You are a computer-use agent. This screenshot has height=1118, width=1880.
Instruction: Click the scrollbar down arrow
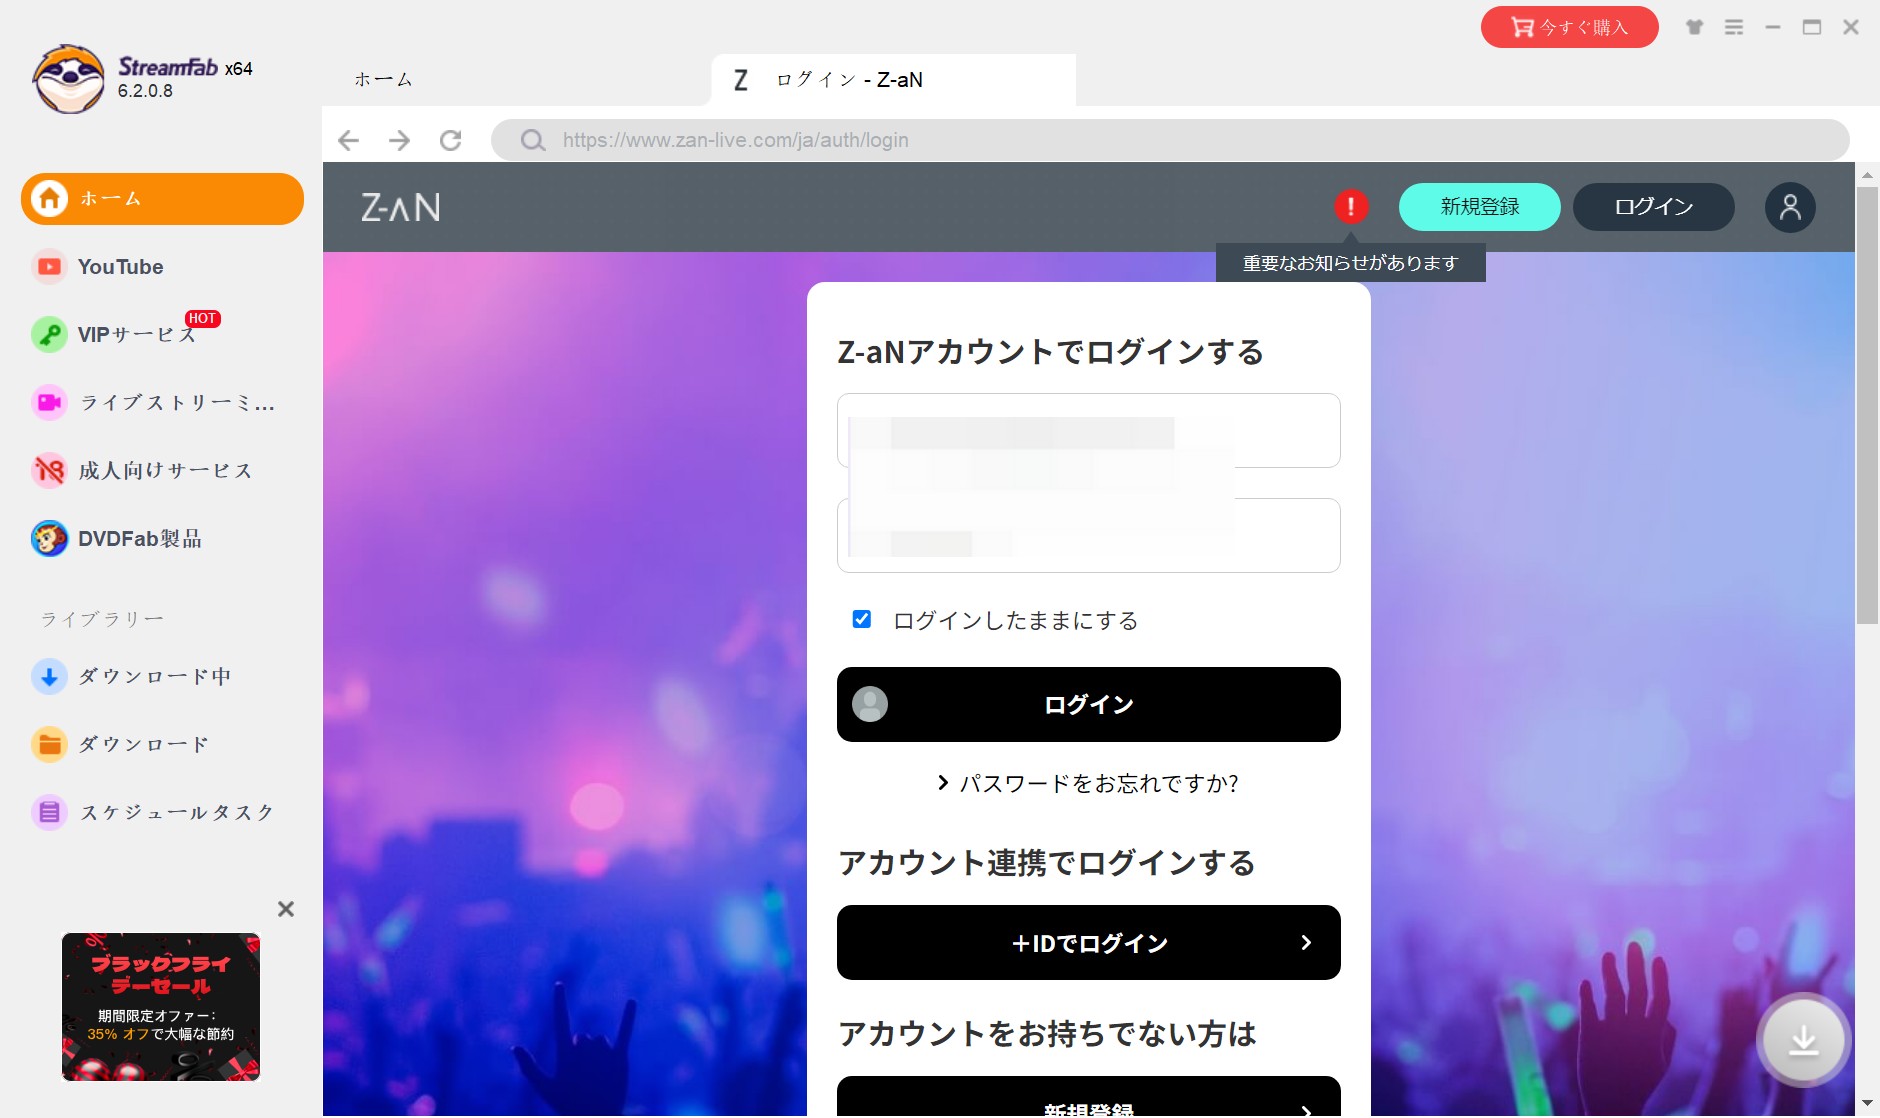coord(1867,1104)
